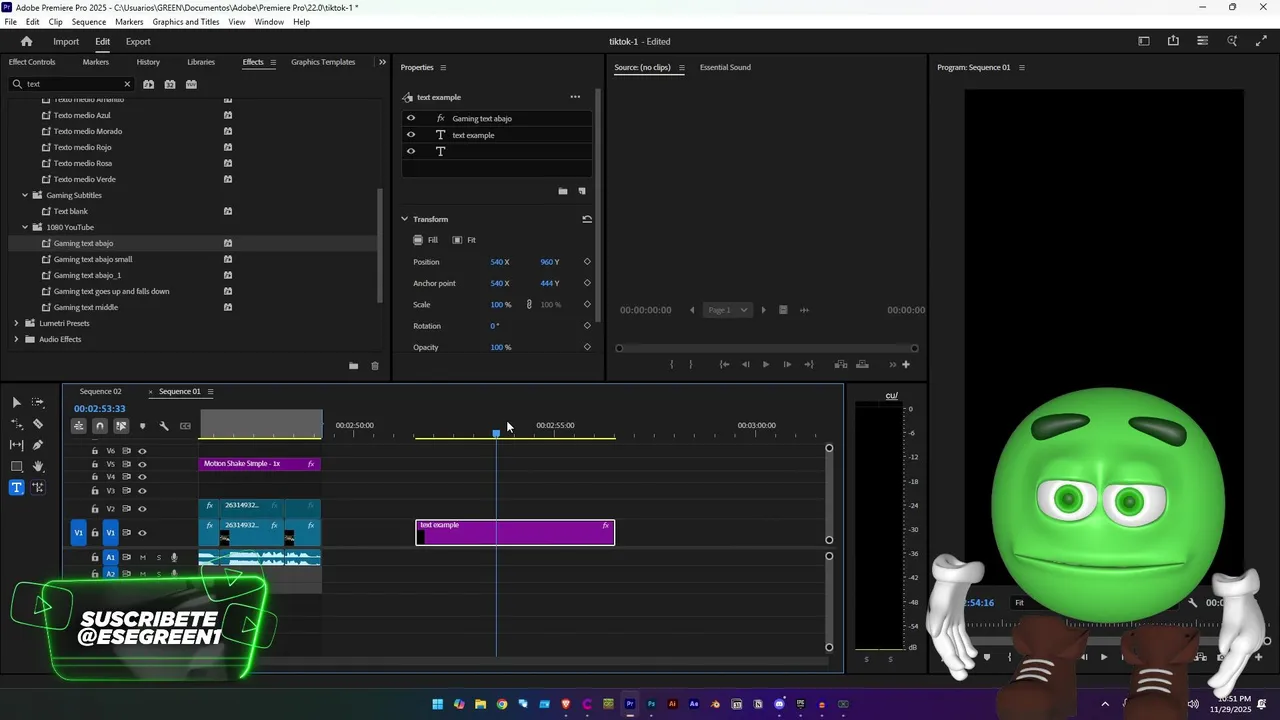Screen dimensions: 1280x720
Task: Show hidden panel tabs overflow chevron
Action: click(x=381, y=62)
